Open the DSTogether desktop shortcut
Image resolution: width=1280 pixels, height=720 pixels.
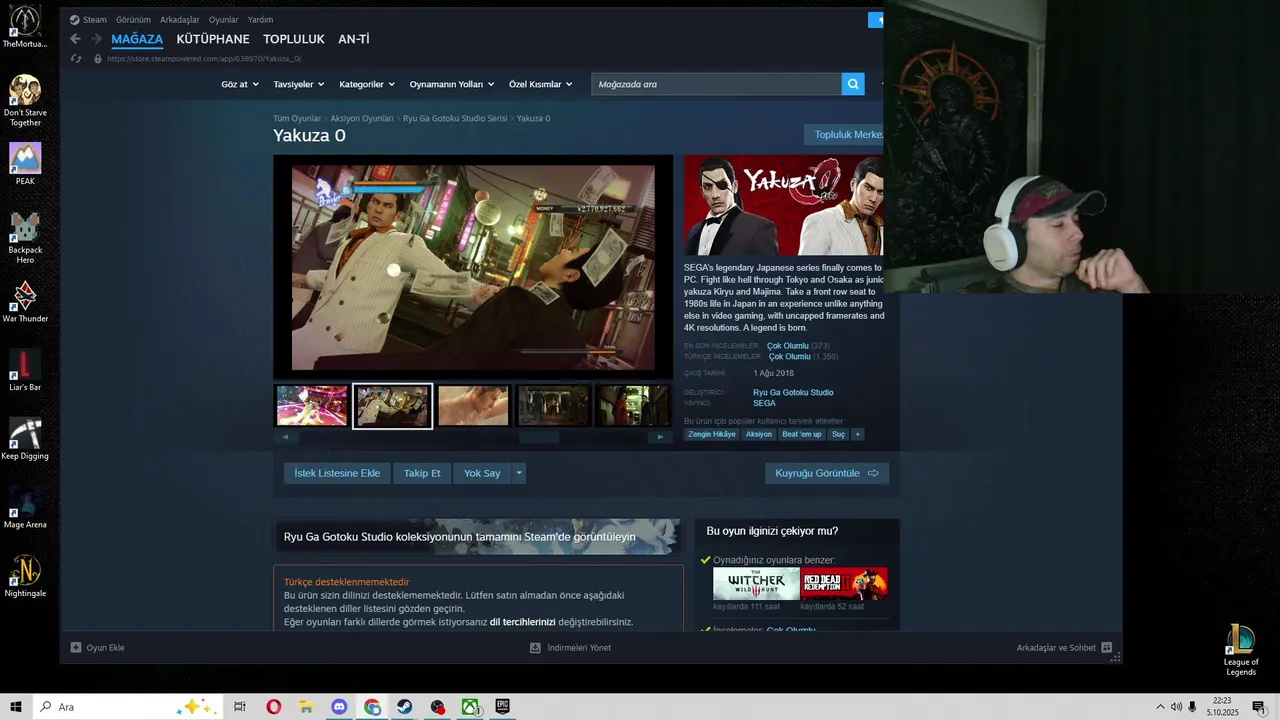(25, 100)
